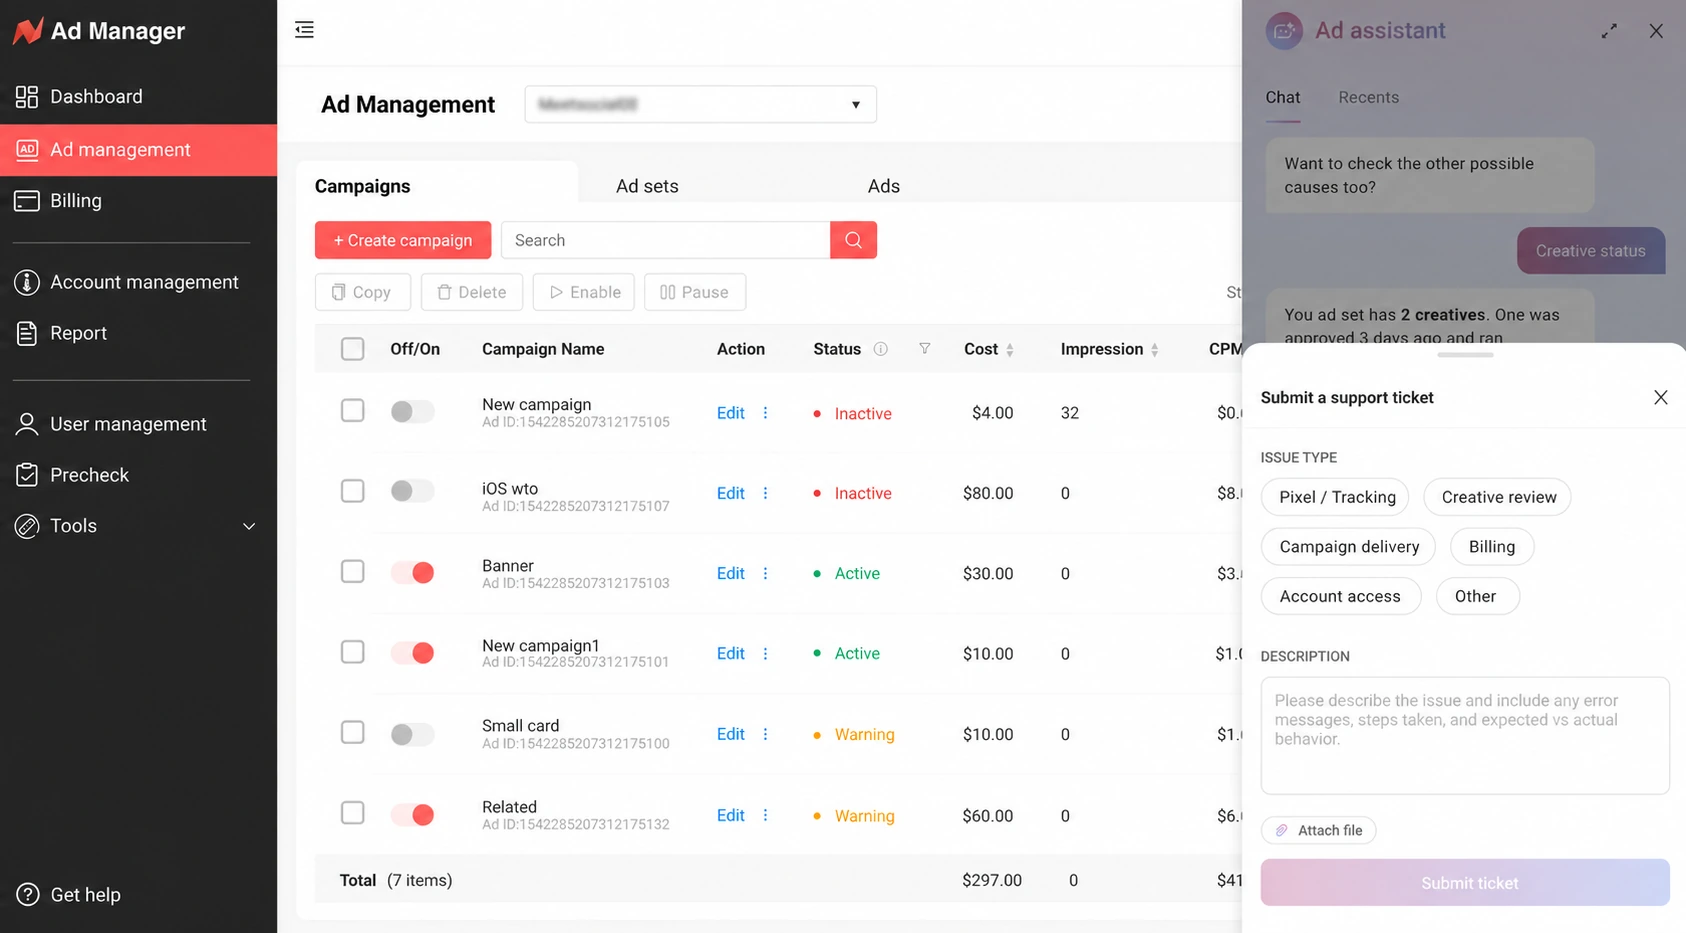1686x933 pixels.
Task: Turn off the New campaign1 switch
Action: tap(412, 653)
